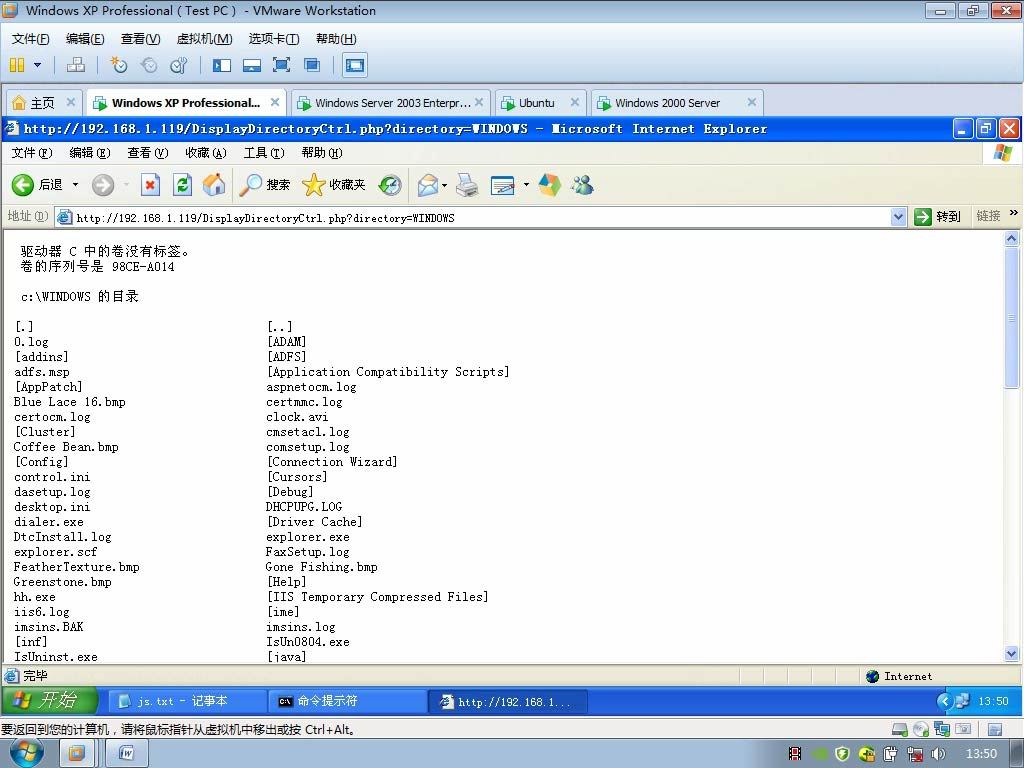Open VMware 帮助(H) menu
Image resolution: width=1024 pixels, height=768 pixels.
point(336,39)
